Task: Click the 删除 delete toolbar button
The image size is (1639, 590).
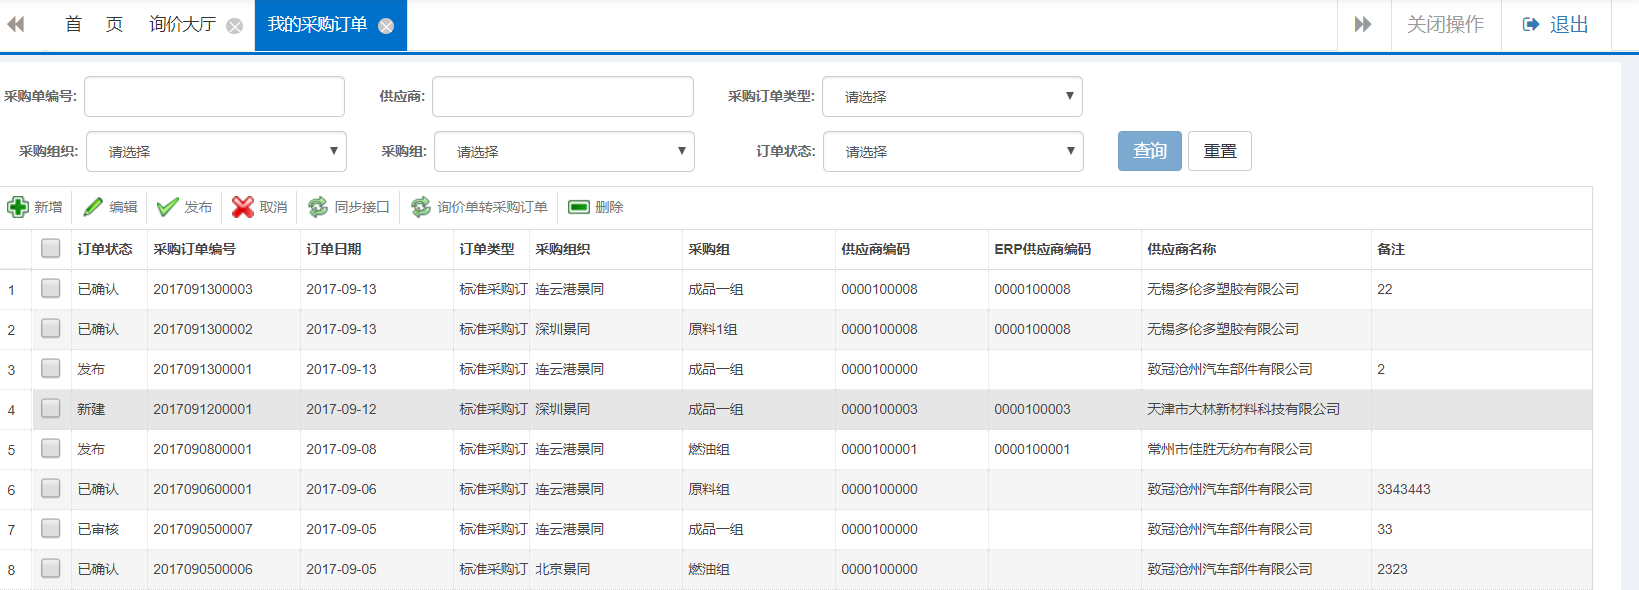Action: pyautogui.click(x=595, y=207)
